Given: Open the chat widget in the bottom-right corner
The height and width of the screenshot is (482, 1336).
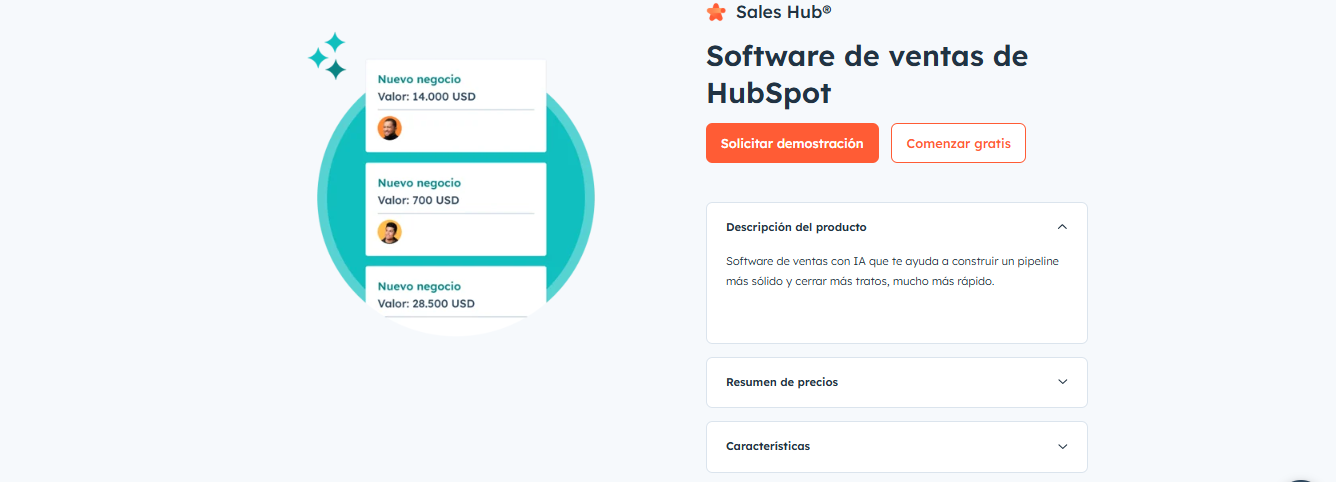Looking at the screenshot, I should pos(1310,474).
